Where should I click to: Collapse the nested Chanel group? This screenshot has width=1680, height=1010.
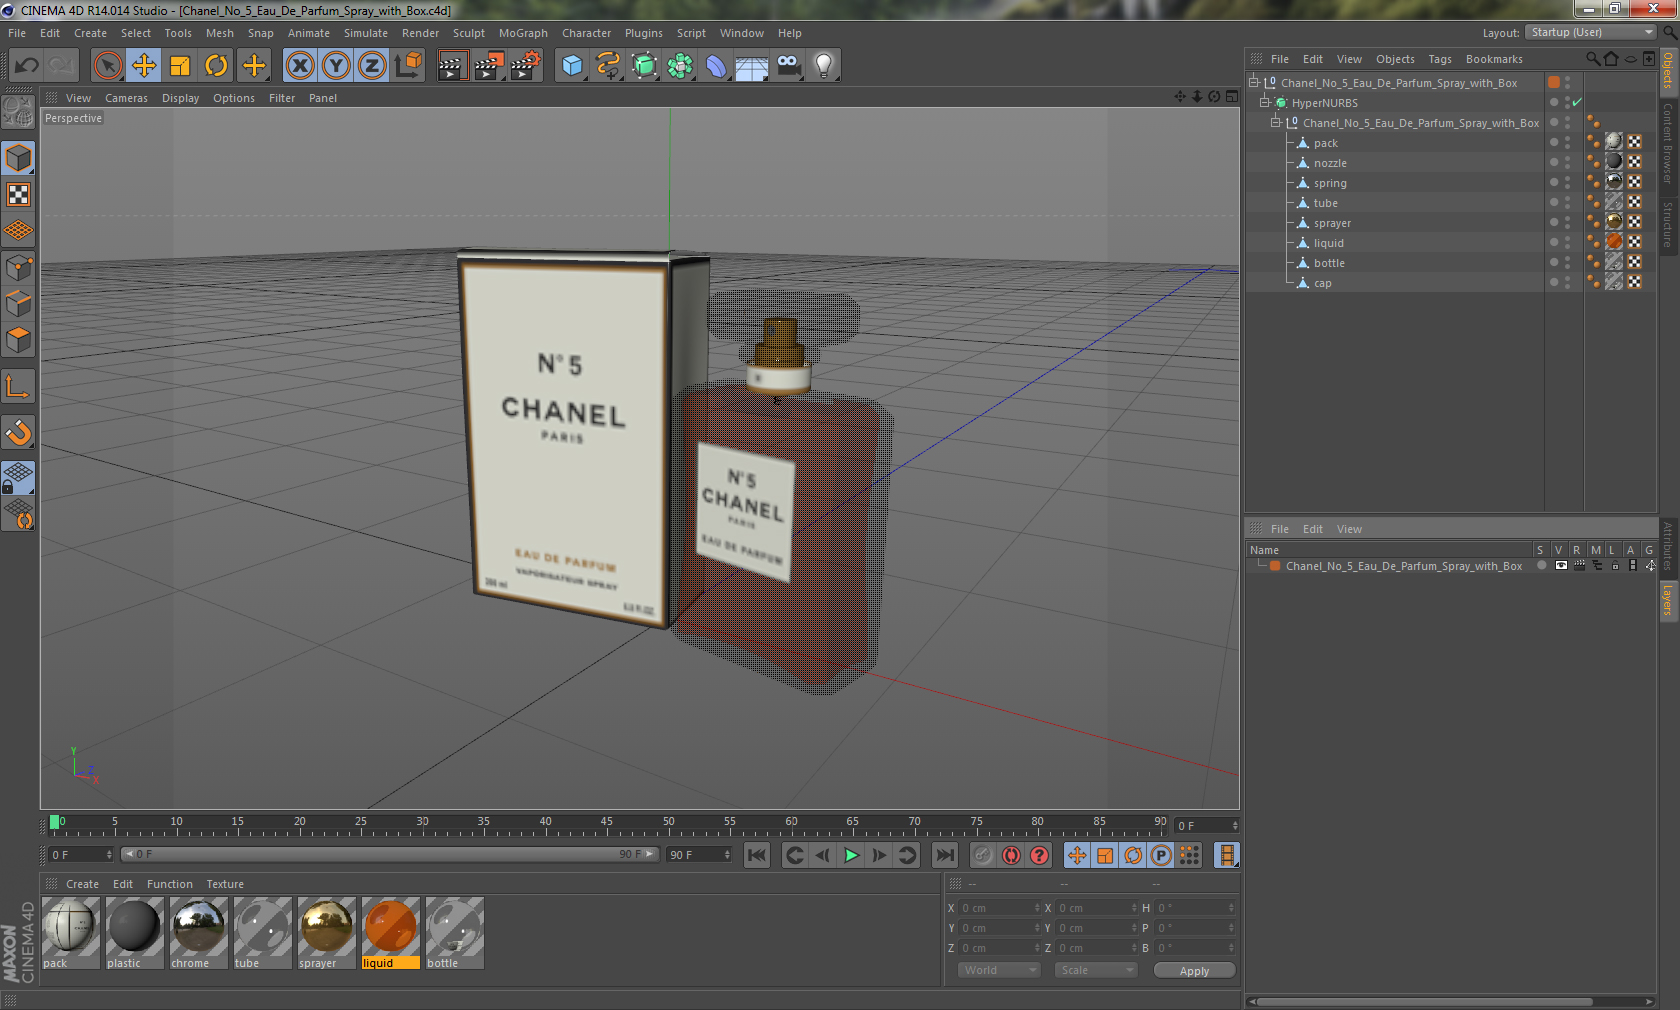click(x=1275, y=123)
